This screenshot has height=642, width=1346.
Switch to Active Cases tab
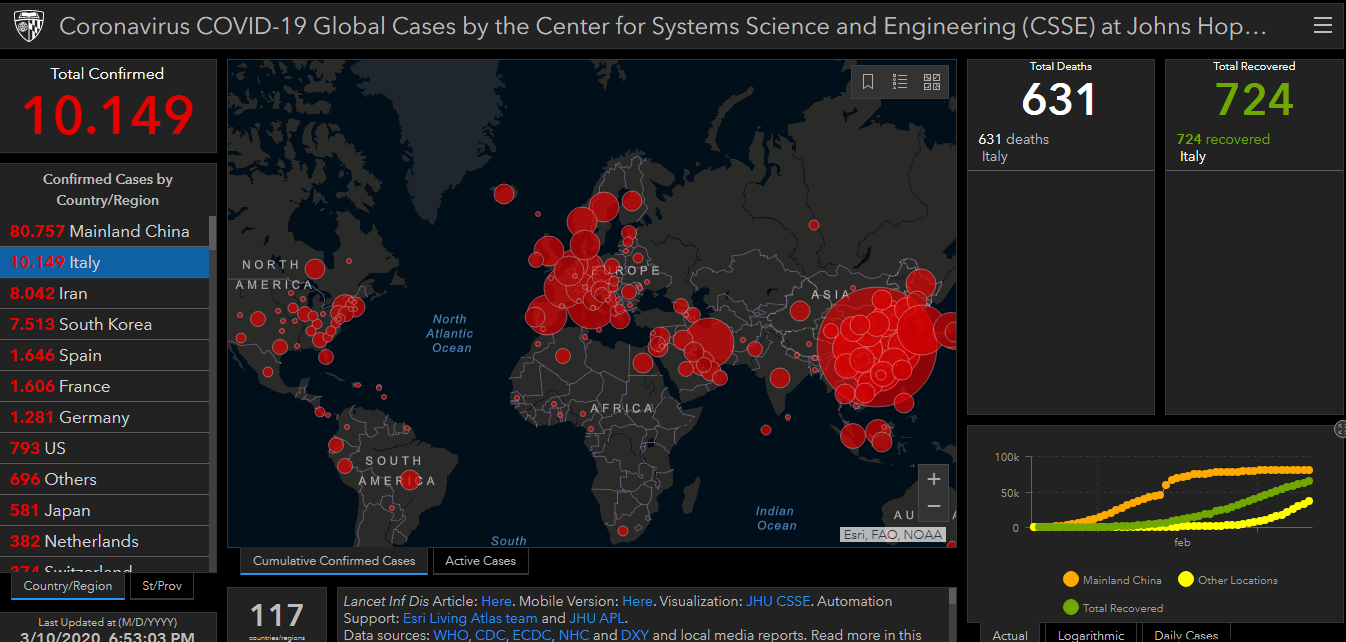click(480, 561)
